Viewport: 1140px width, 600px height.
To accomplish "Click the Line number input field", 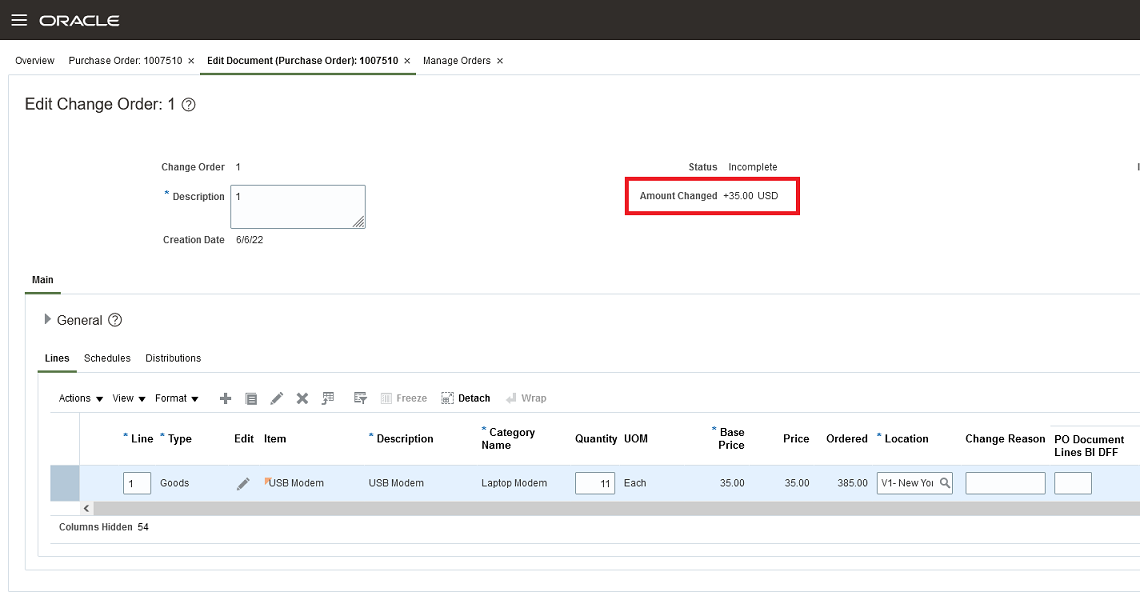I will 137,484.
